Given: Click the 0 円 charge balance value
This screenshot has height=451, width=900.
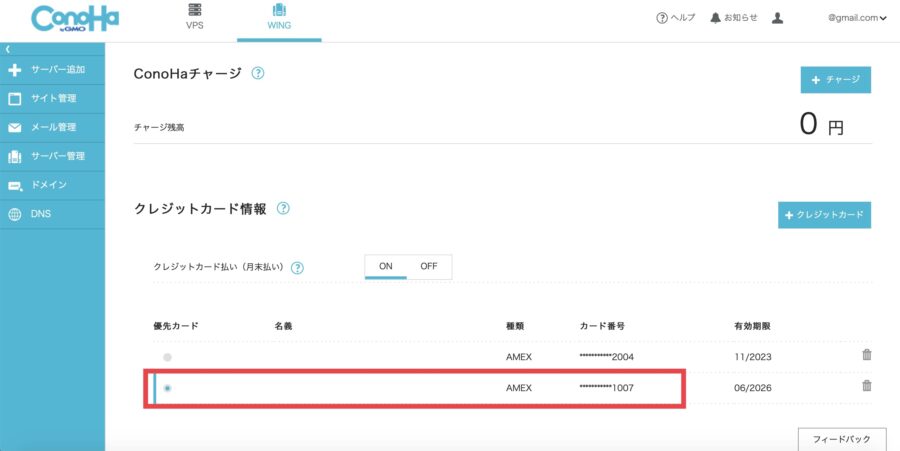Looking at the screenshot, I should tap(822, 123).
